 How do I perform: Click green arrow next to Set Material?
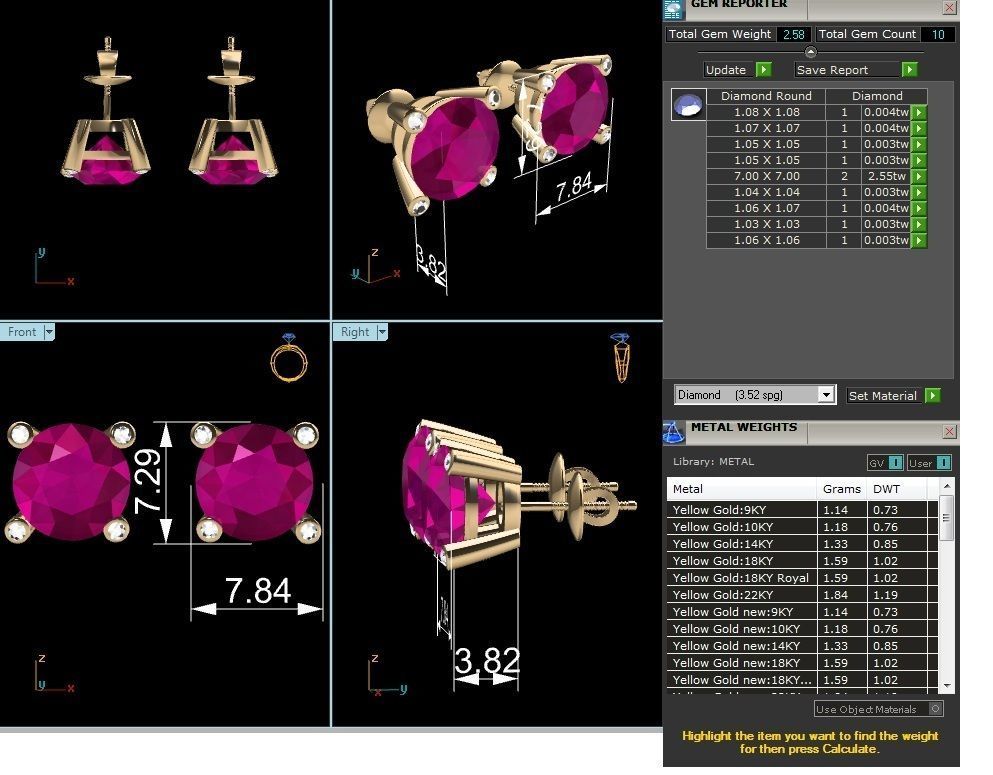coord(932,396)
